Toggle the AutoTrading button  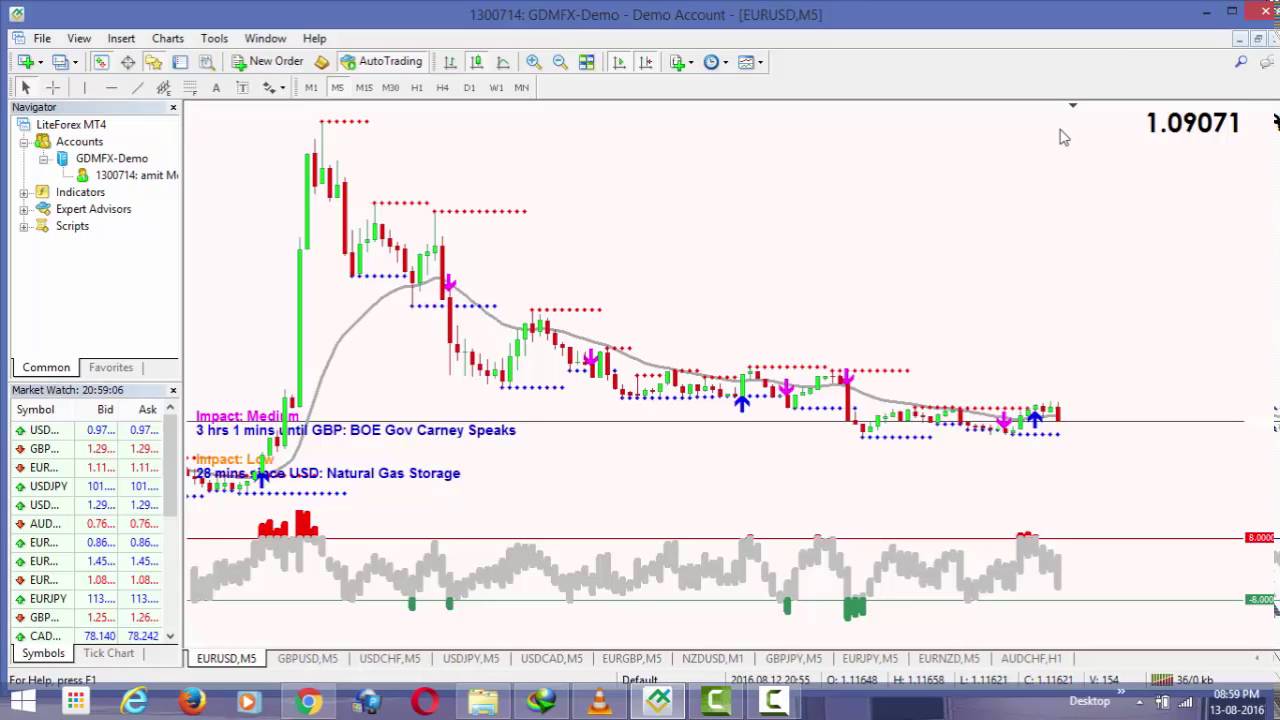pyautogui.click(x=381, y=62)
